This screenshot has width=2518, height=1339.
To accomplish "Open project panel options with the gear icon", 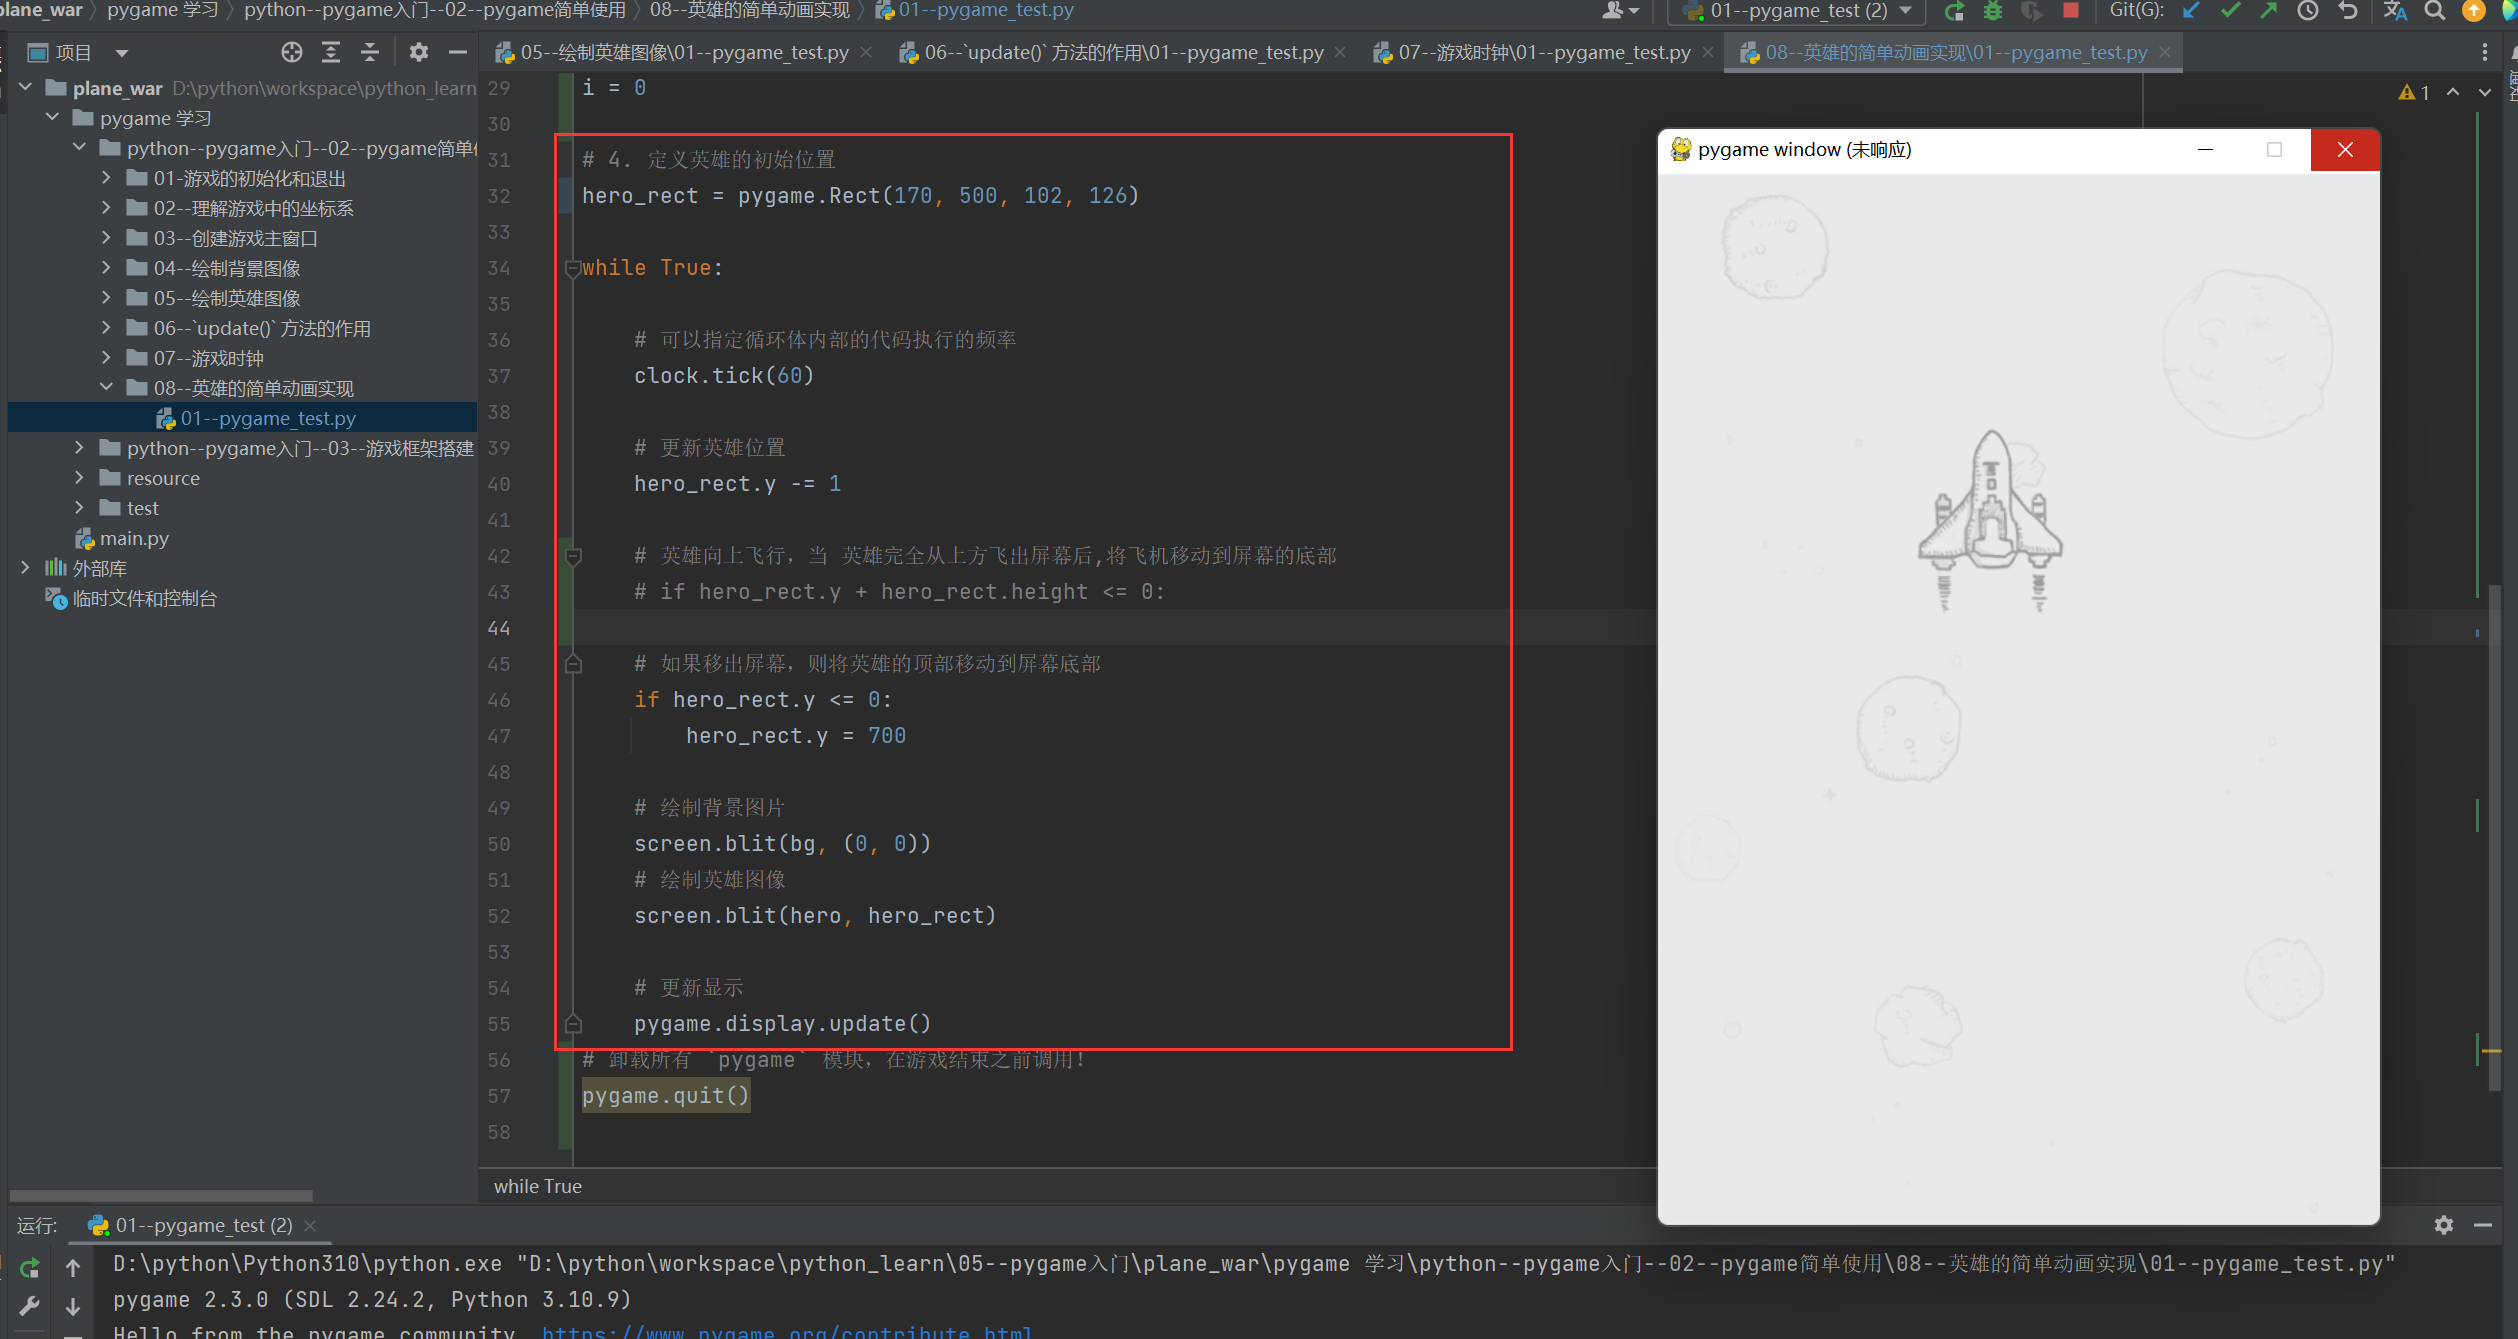I will (419, 53).
